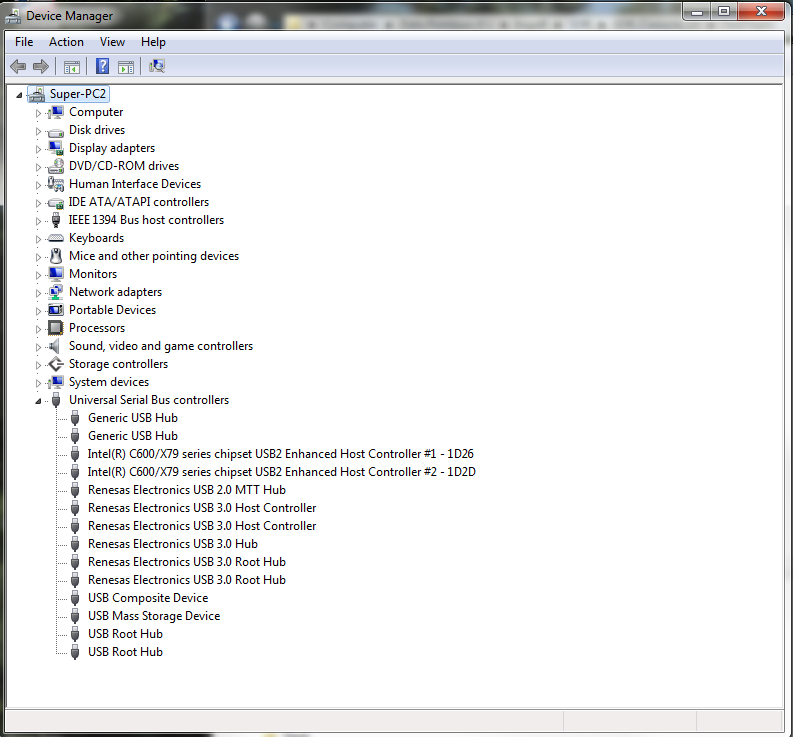Image resolution: width=793 pixels, height=737 pixels.
Task: Select Renesas Electronics USB 2.0 MTT Hub
Action: 186,490
